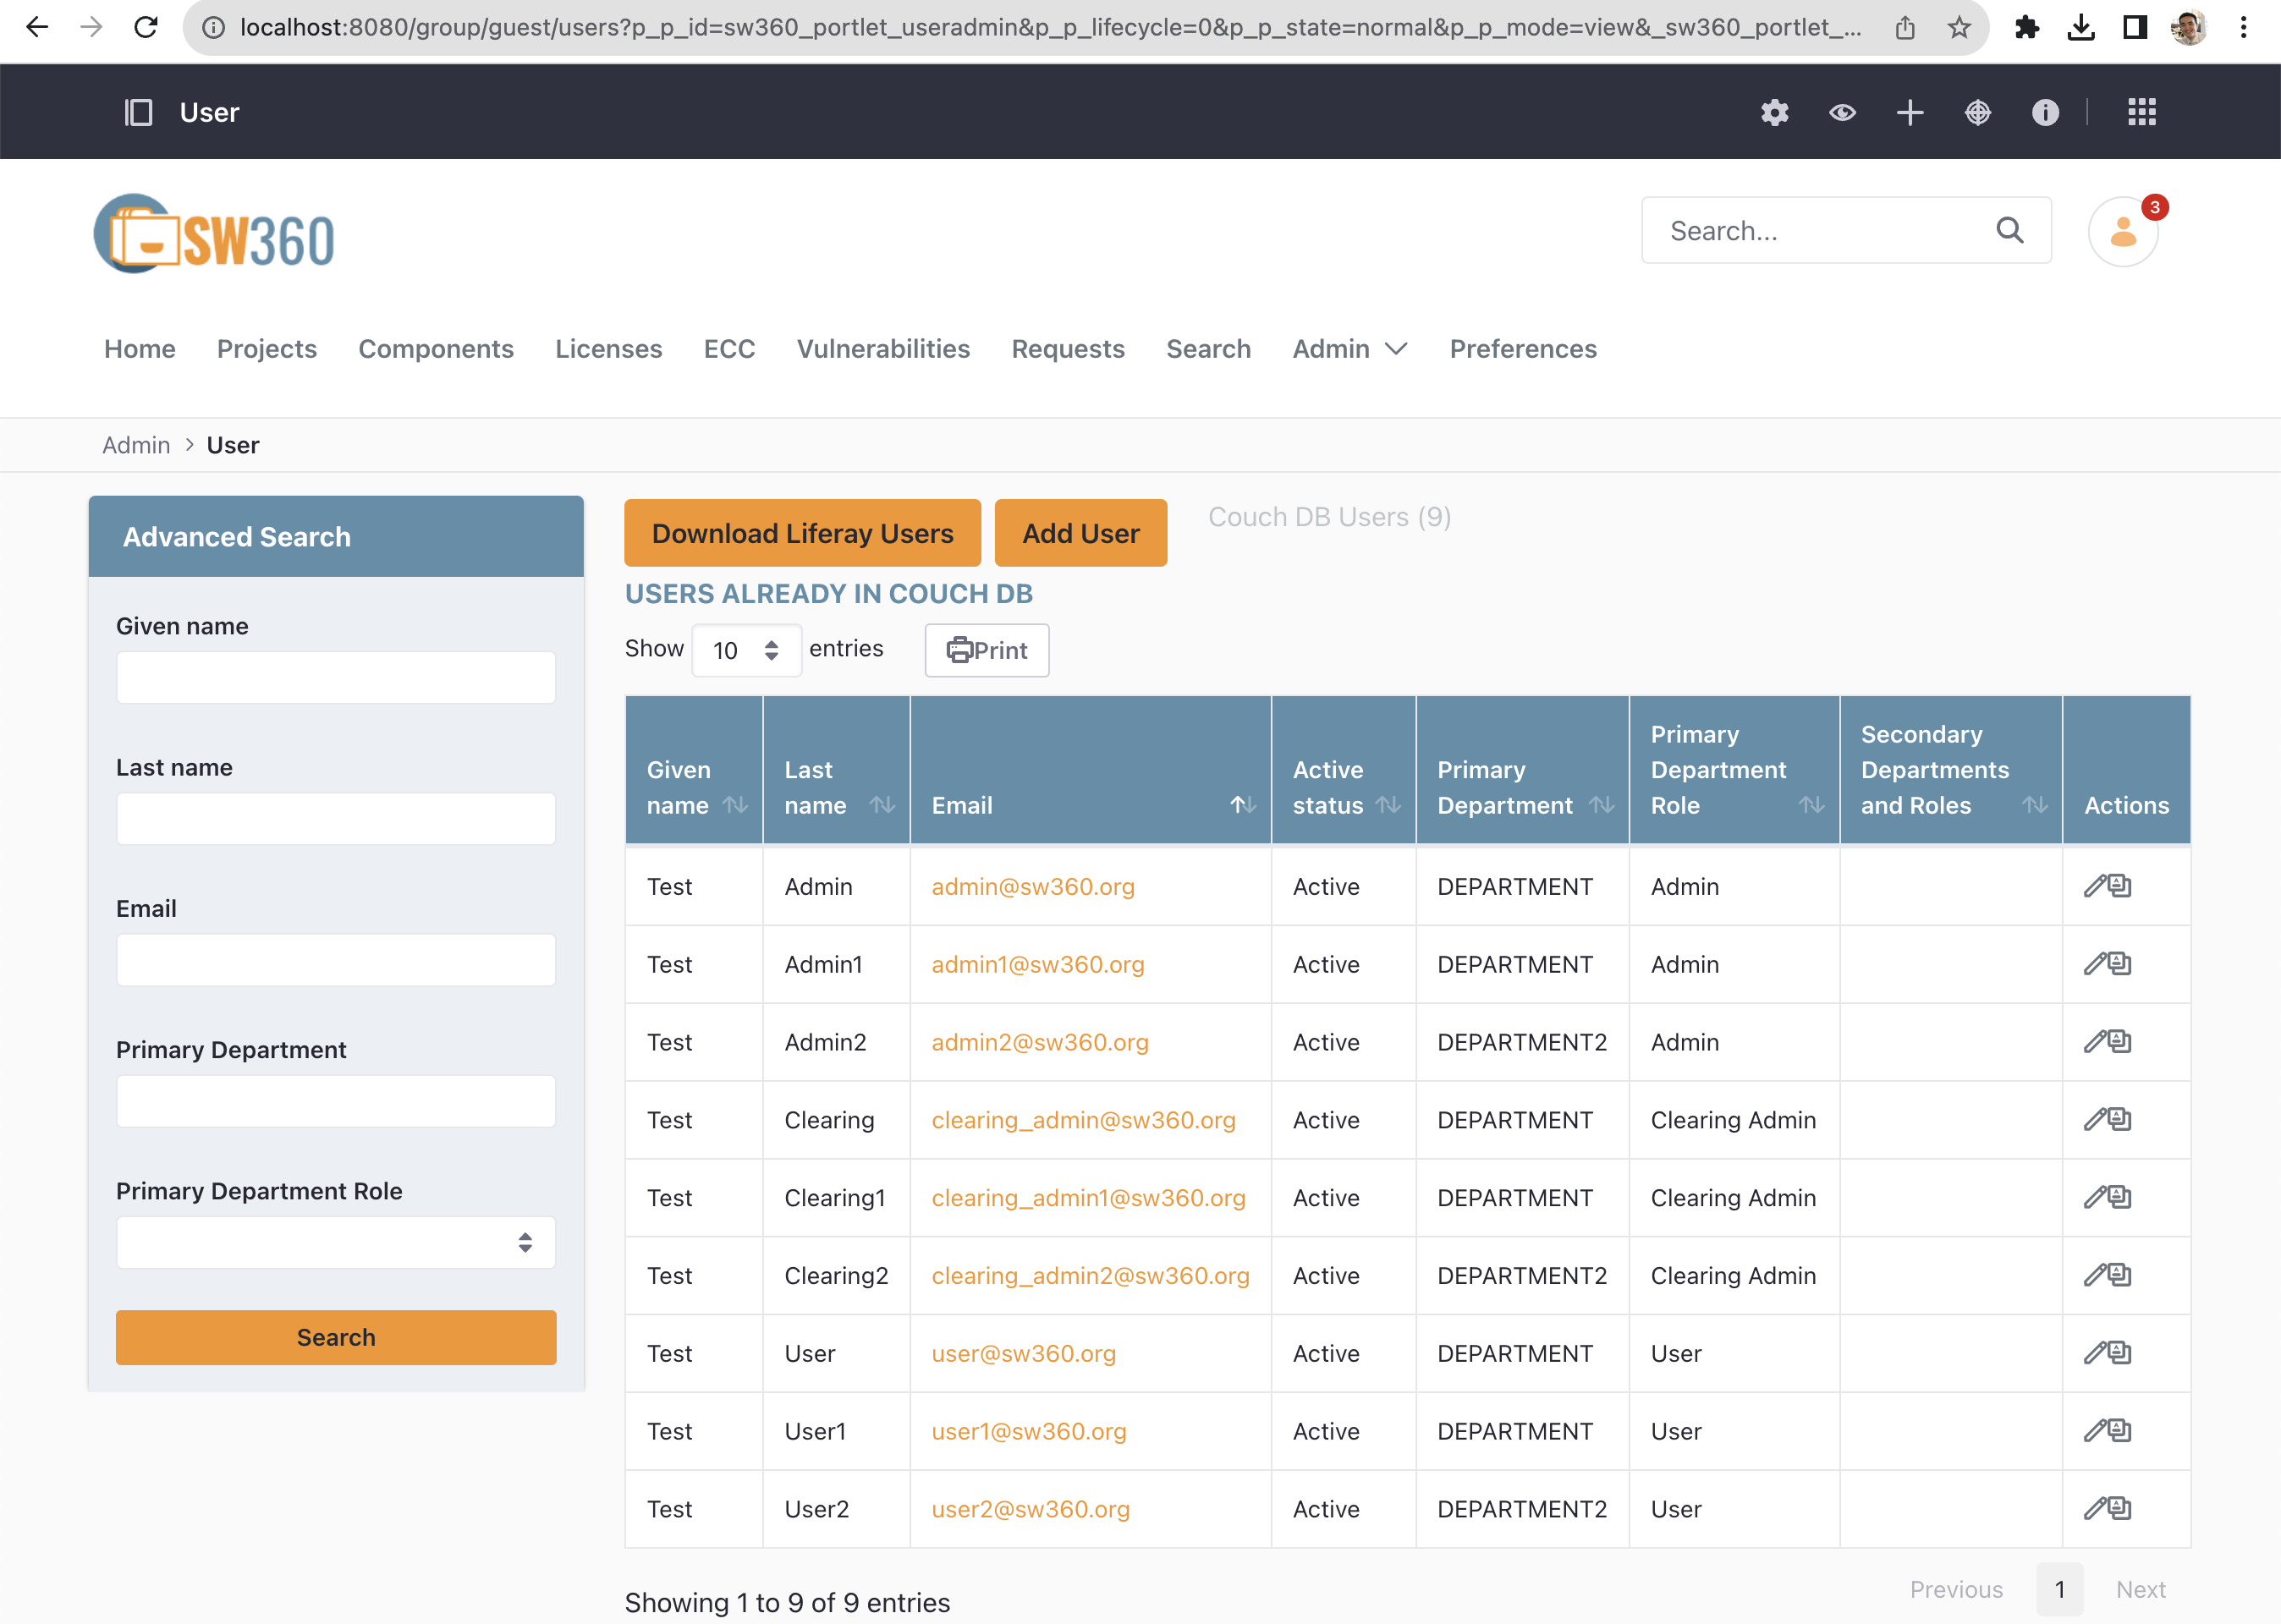
Task: Toggle the product menu sidebar panel icon
Action: click(138, 112)
